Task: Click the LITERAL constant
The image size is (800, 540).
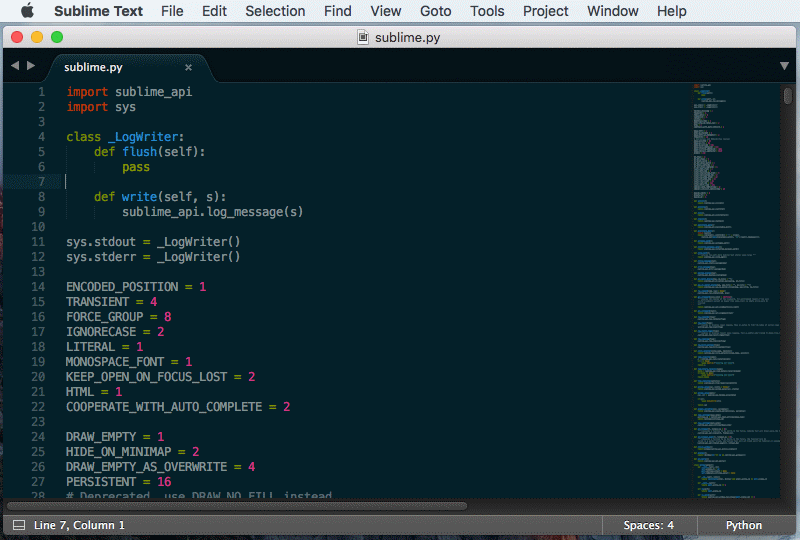Action: click(90, 347)
